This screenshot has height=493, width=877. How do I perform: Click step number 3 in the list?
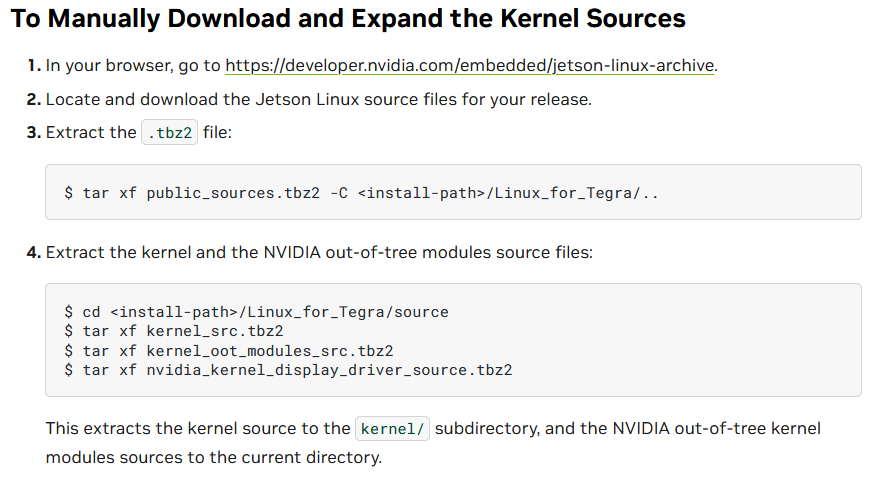click(34, 132)
